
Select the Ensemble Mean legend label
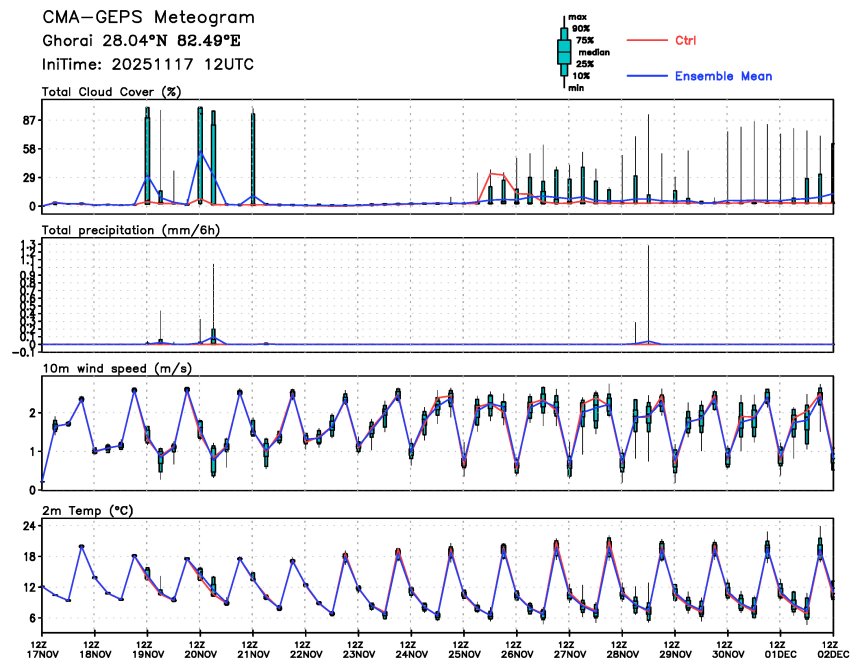coord(723,76)
